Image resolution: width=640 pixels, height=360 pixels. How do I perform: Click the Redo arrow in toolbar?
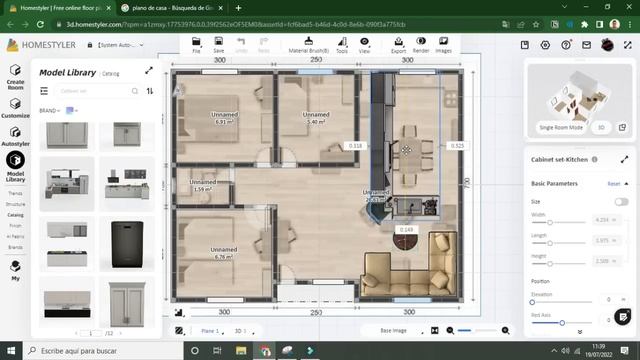click(264, 45)
